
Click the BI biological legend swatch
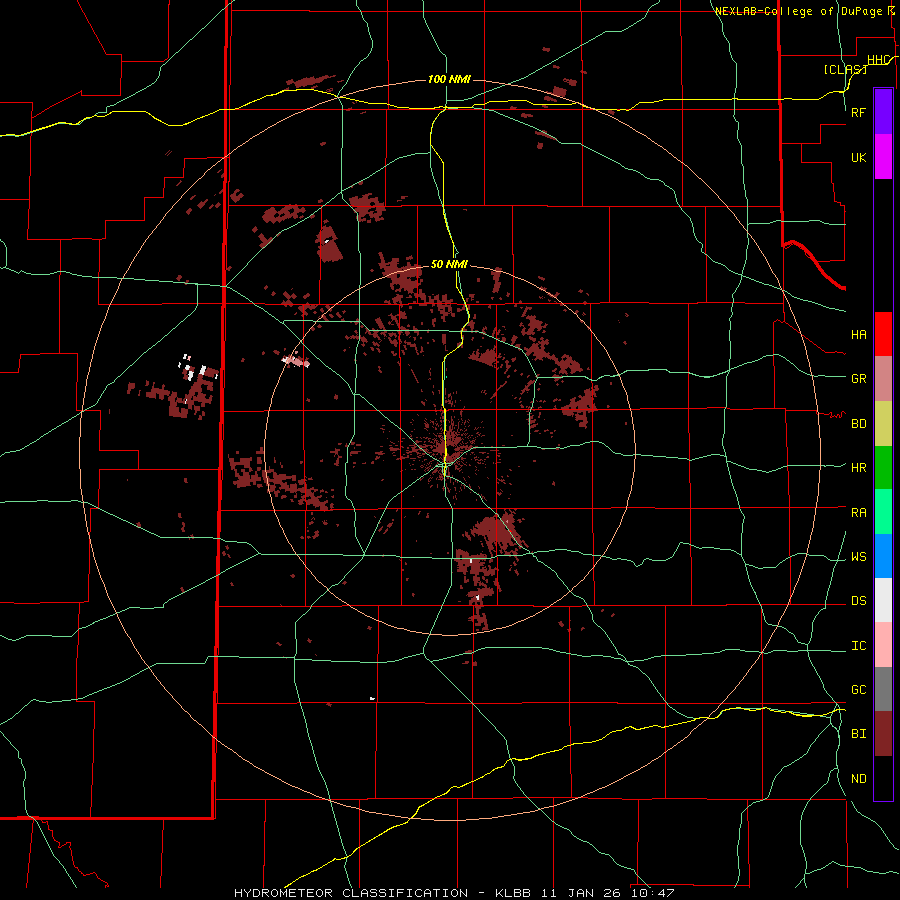click(883, 734)
